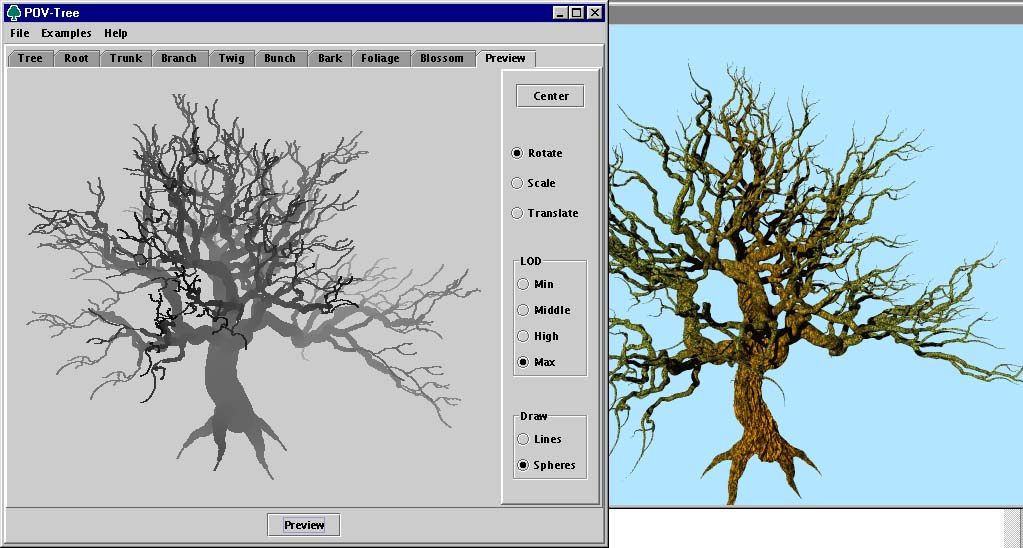The height and width of the screenshot is (548, 1023).
Task: Switch to the Tree tab
Action: point(30,58)
